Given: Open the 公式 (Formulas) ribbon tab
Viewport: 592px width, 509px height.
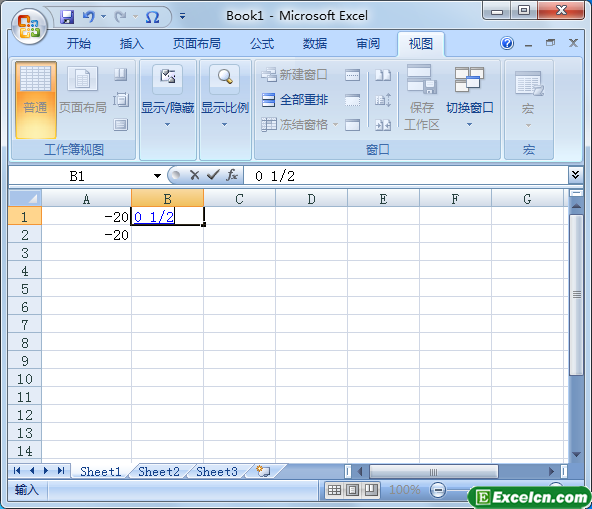Looking at the screenshot, I should click(262, 44).
